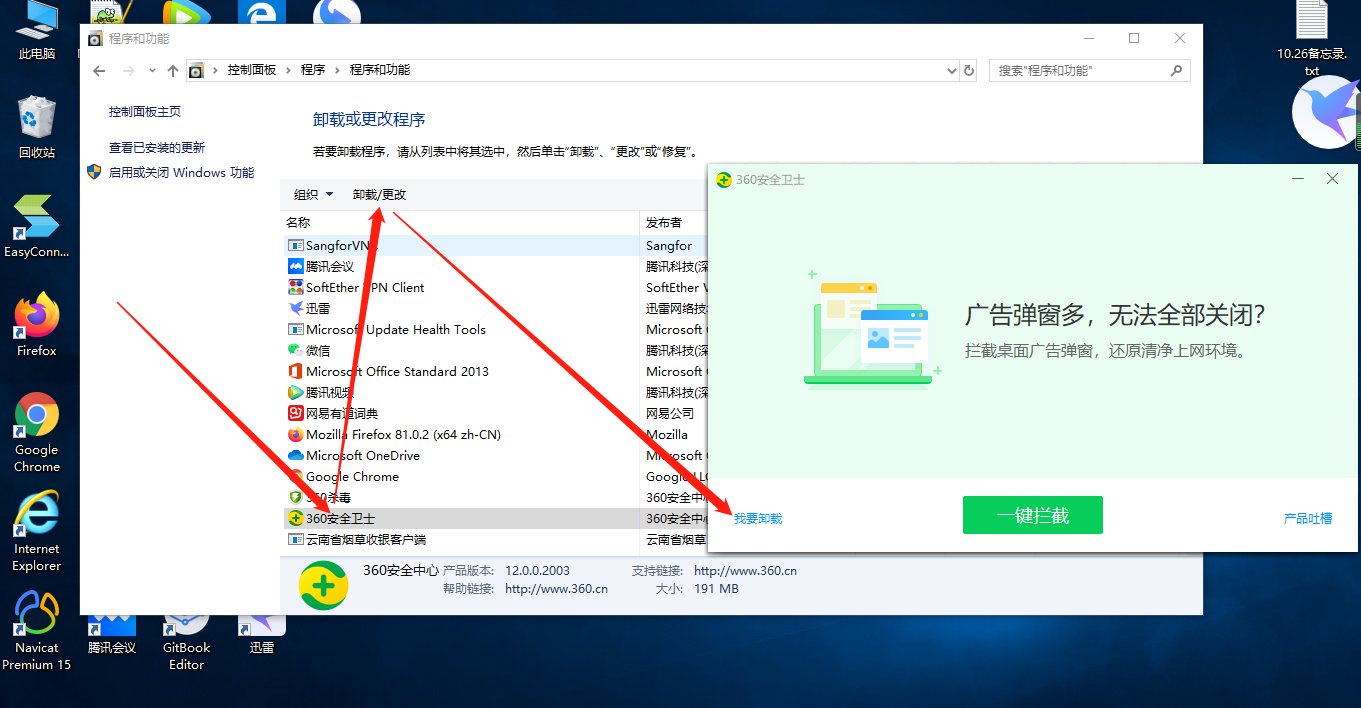
Task: Click the 我要卸载 link in the dialog
Action: coord(756,518)
